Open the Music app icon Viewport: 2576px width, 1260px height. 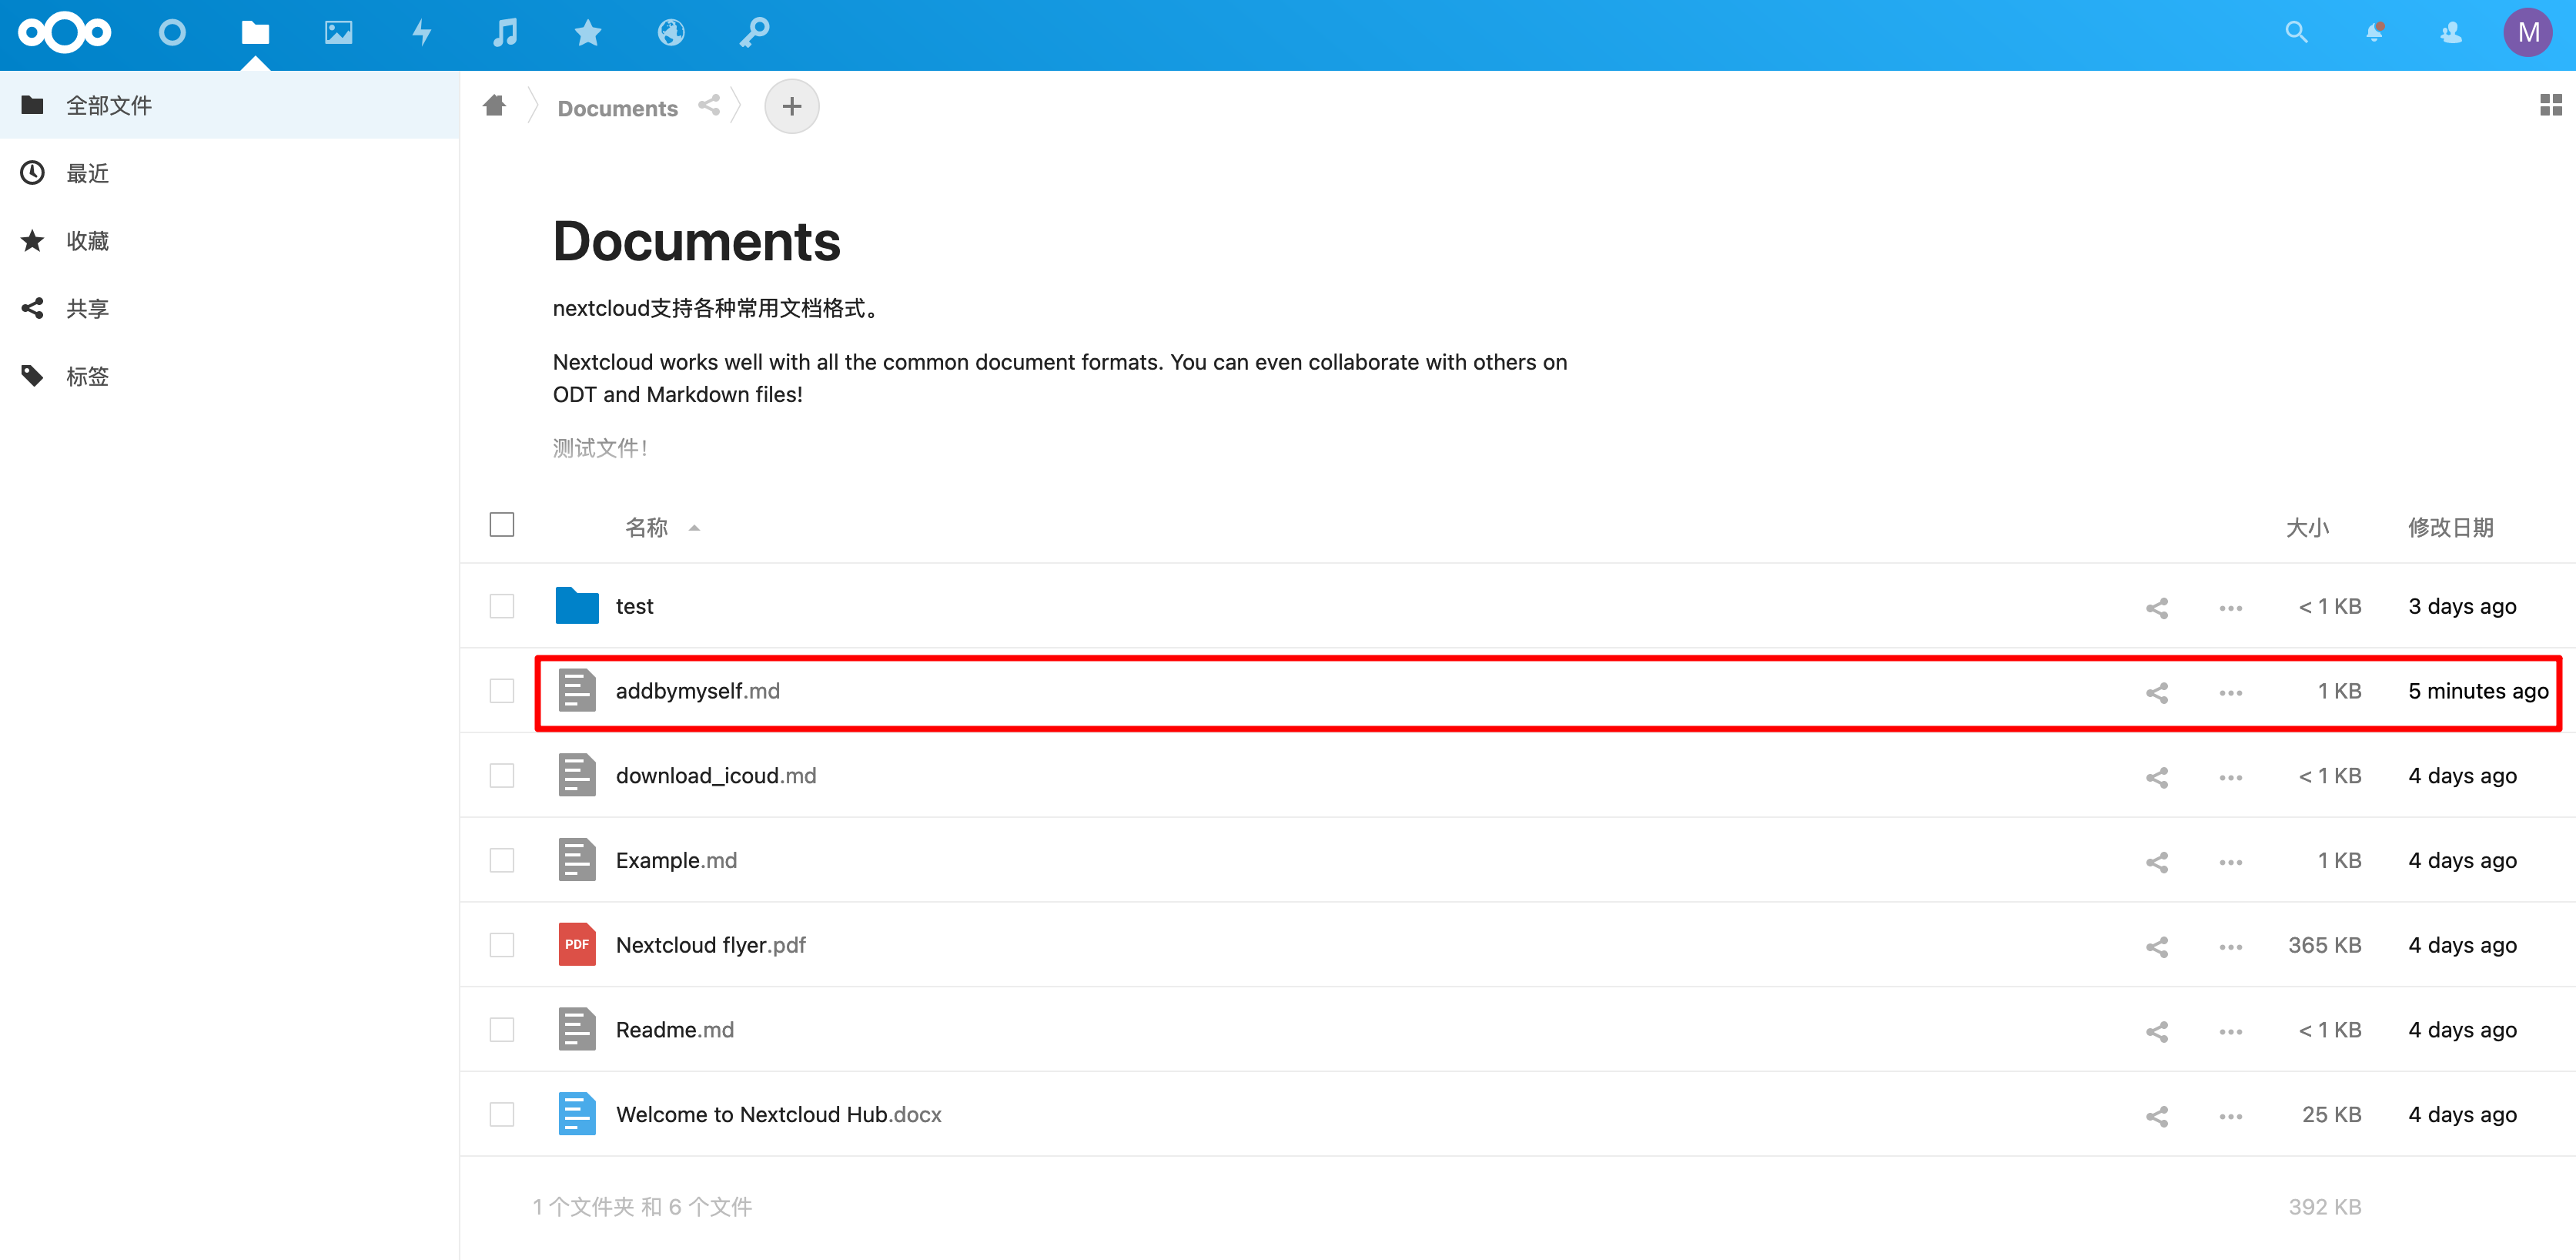click(505, 33)
